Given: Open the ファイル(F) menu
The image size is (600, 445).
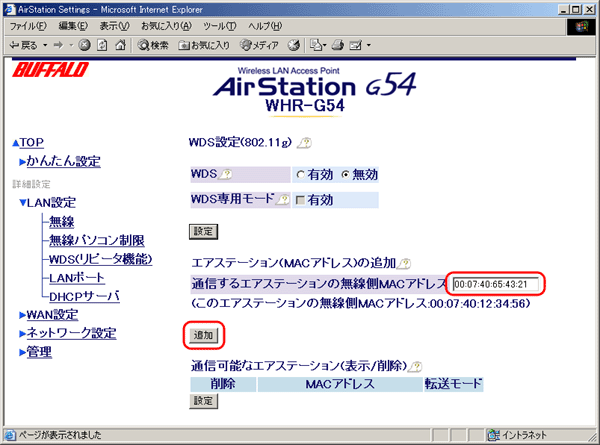Looking at the screenshot, I should coord(28,26).
